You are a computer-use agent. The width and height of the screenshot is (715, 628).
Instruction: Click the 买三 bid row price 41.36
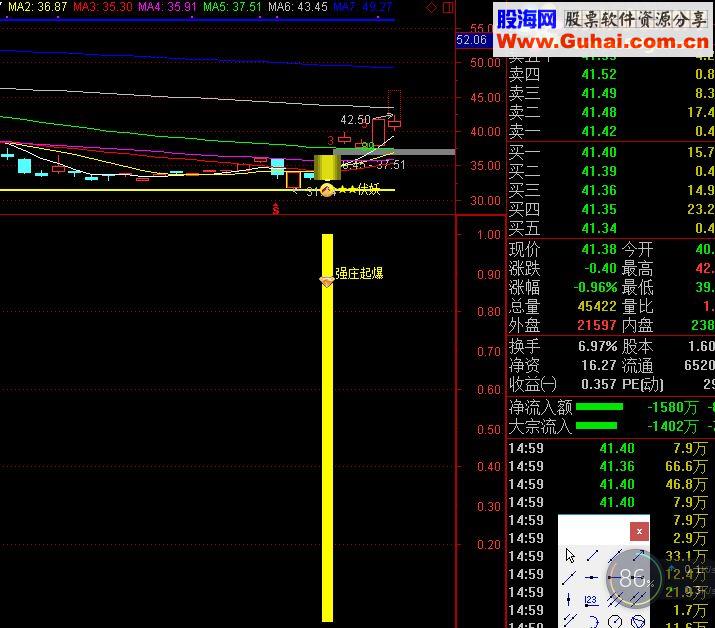[x=599, y=190]
